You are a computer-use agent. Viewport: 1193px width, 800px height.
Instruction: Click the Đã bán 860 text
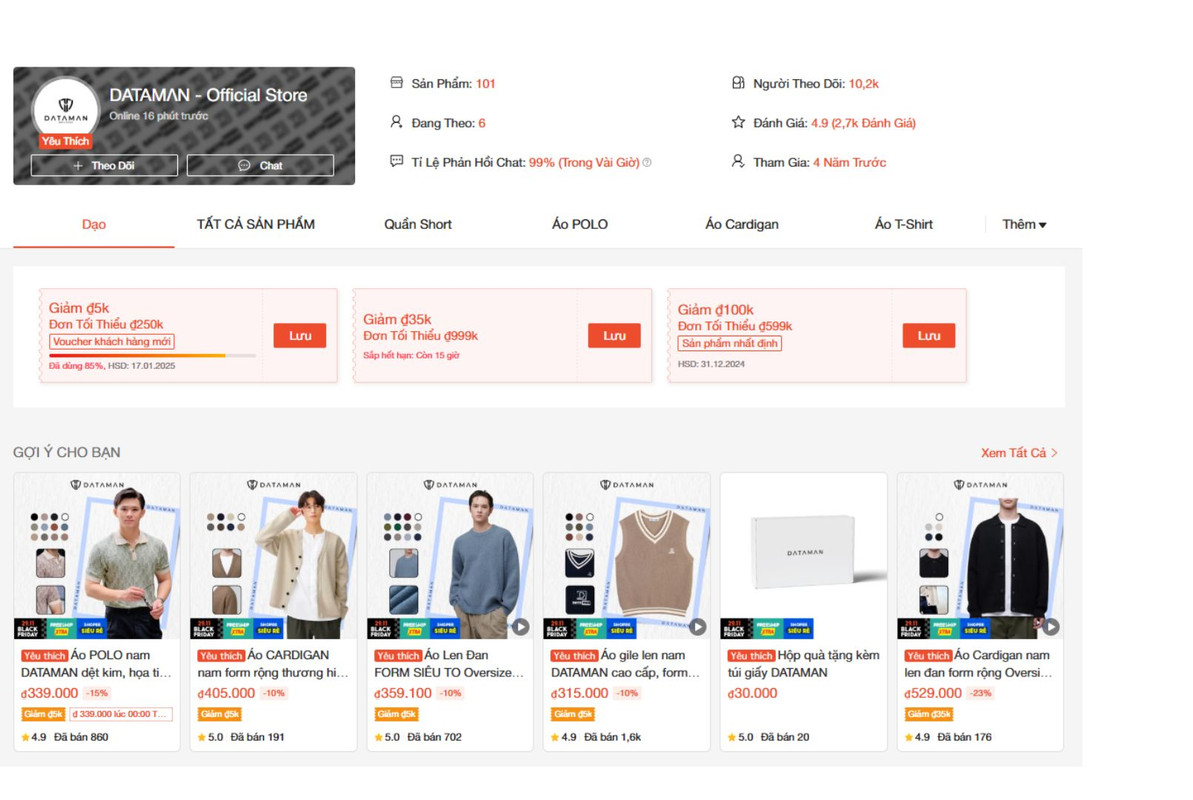[81, 737]
